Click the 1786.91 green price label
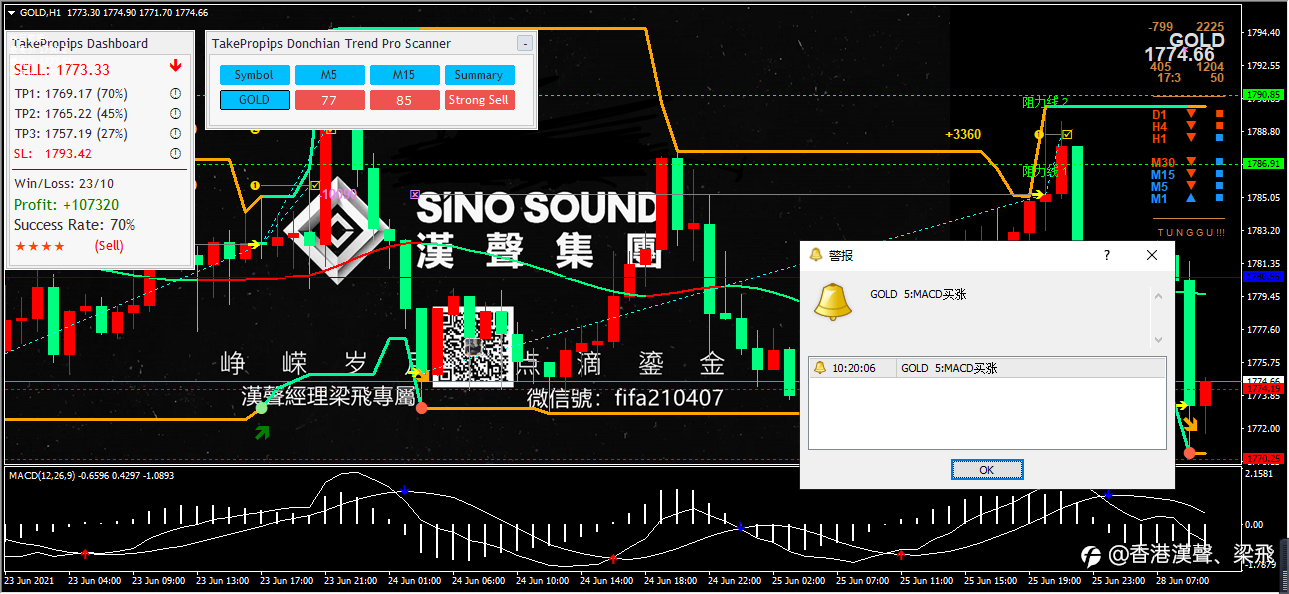This screenshot has height=594, width=1289. coord(1262,163)
